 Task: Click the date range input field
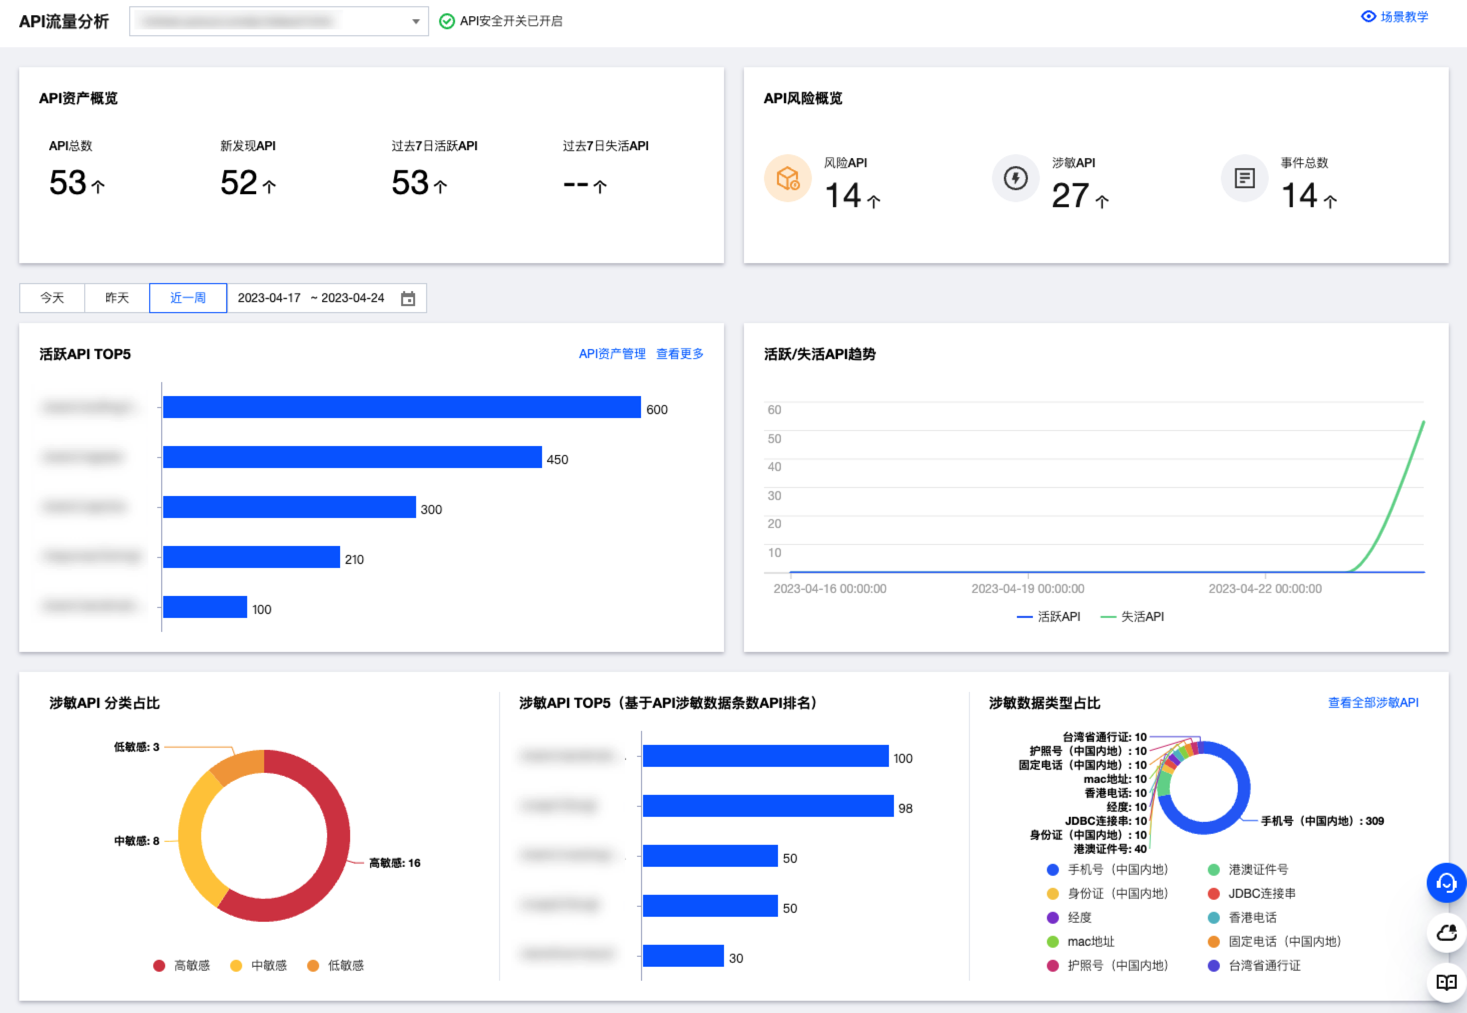[311, 298]
